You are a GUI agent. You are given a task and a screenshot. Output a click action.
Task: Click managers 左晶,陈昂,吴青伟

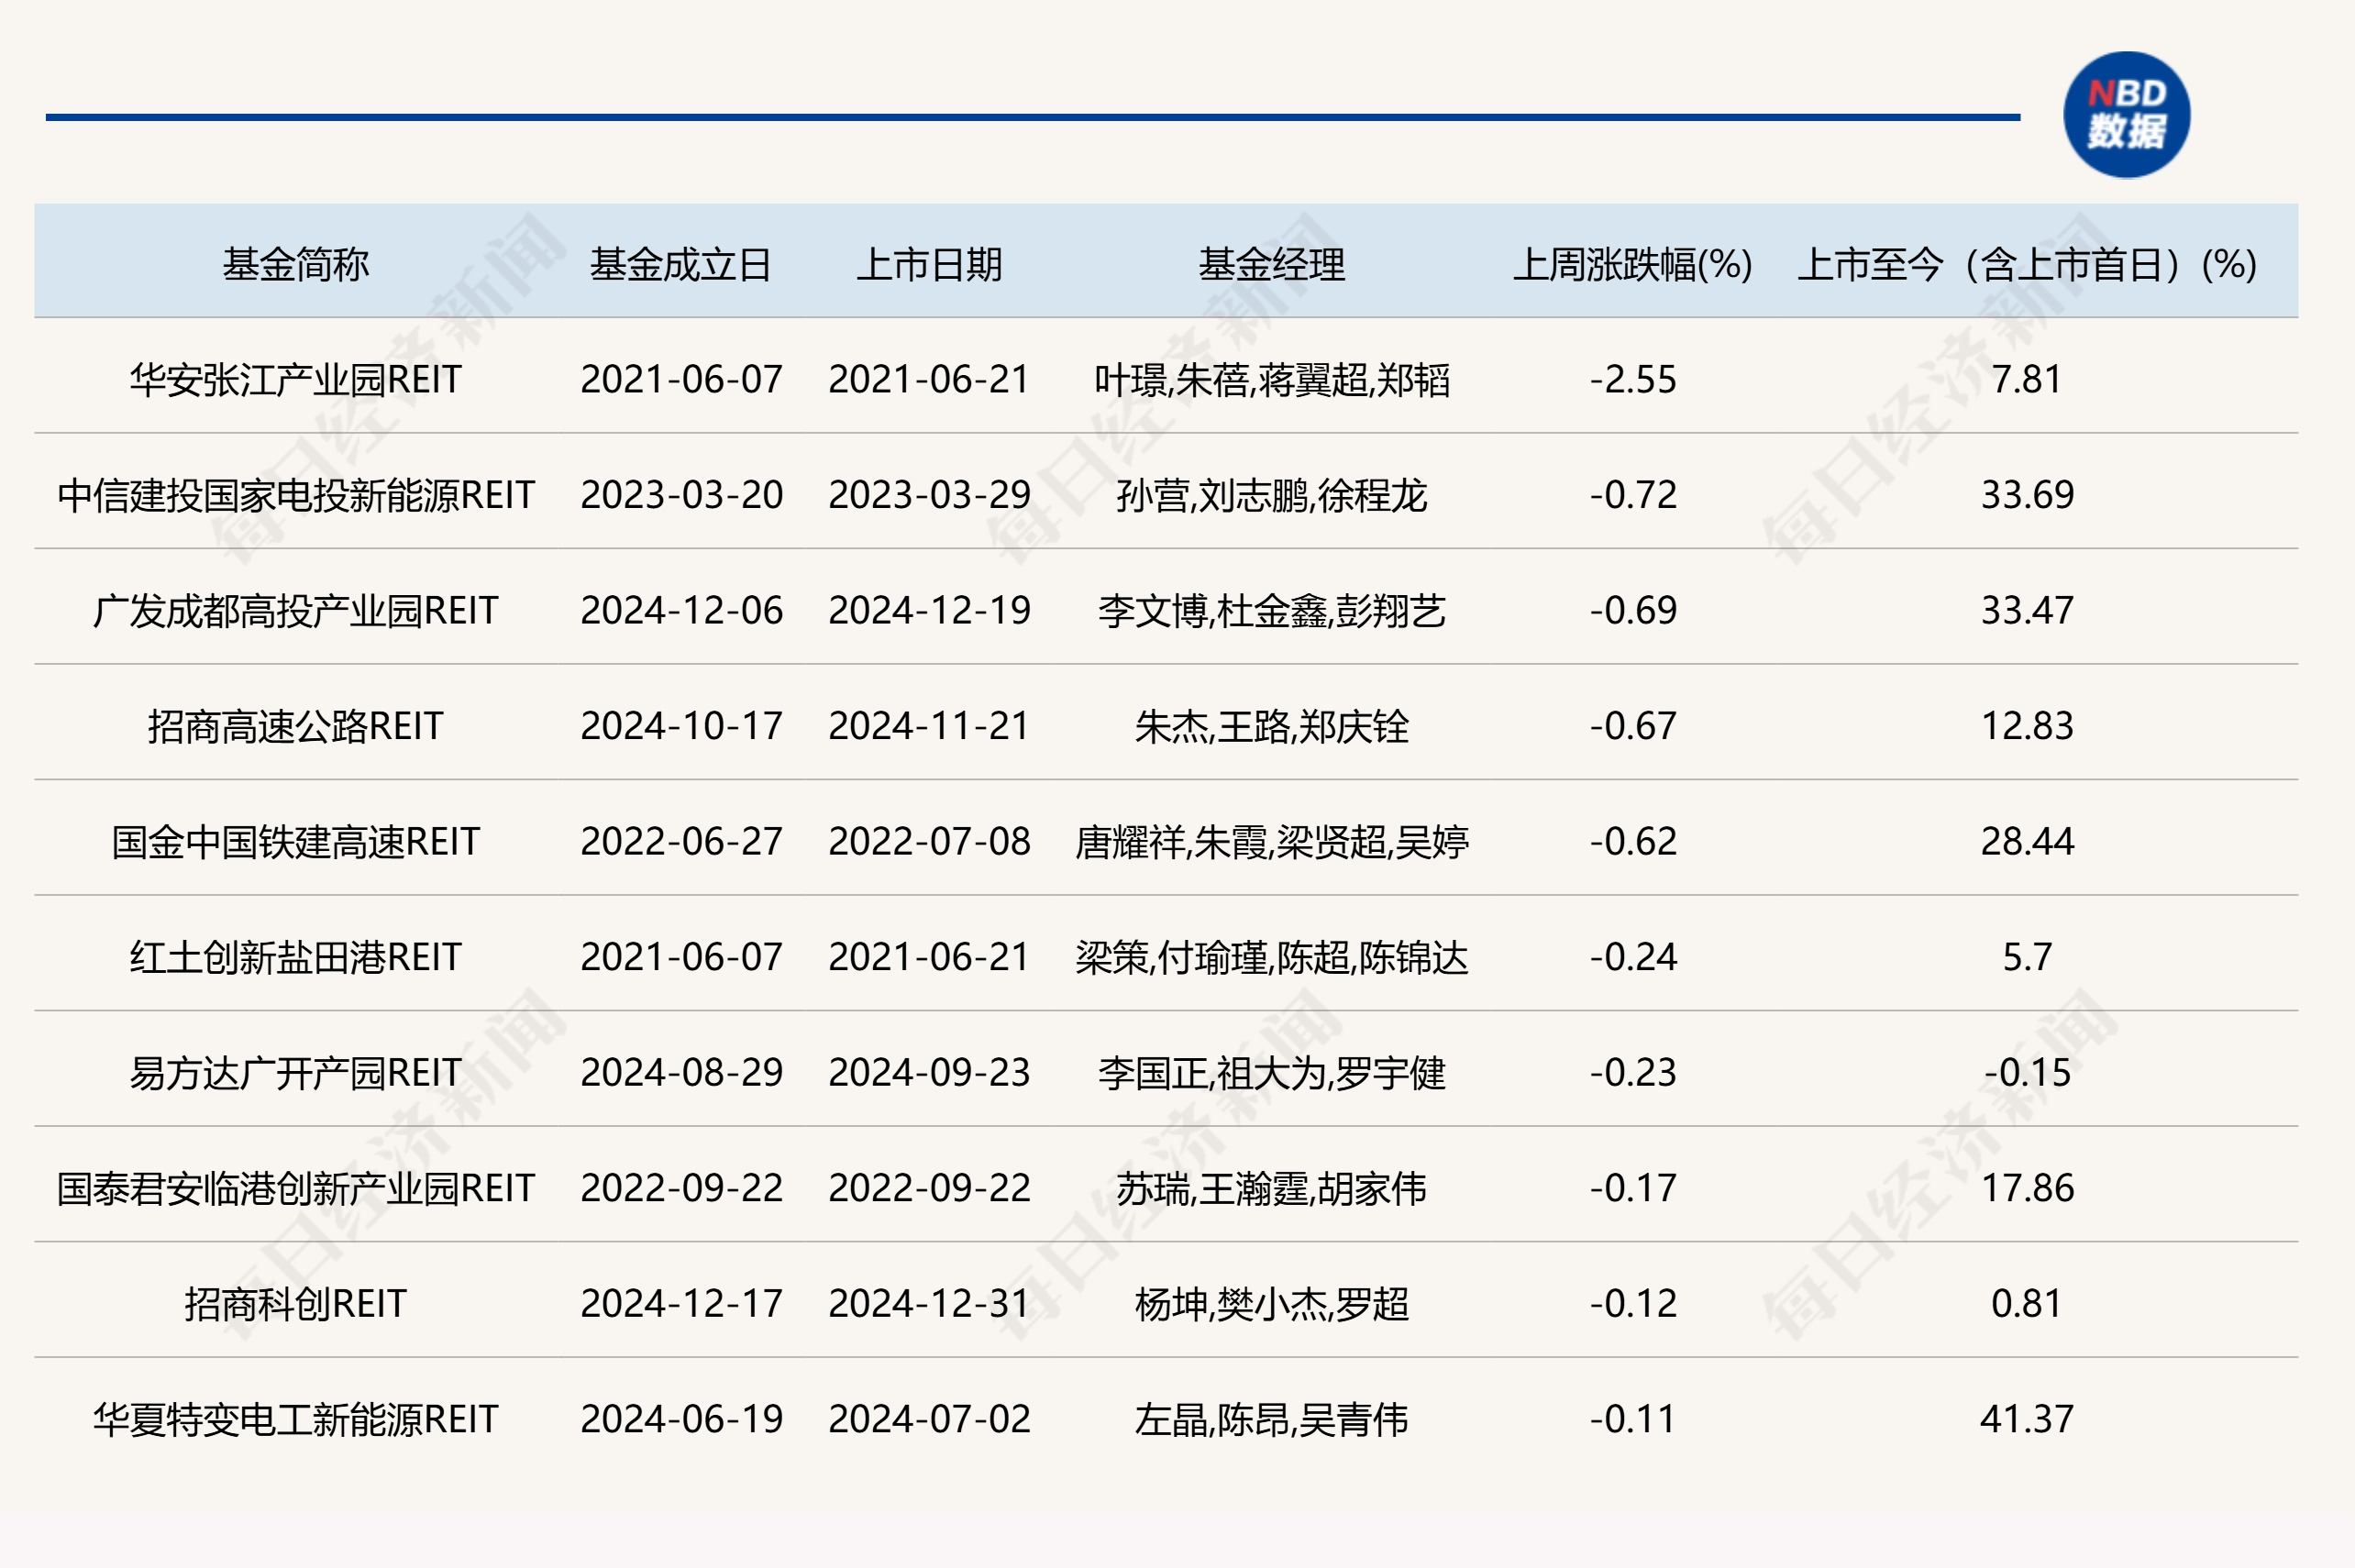[x=1271, y=1419]
